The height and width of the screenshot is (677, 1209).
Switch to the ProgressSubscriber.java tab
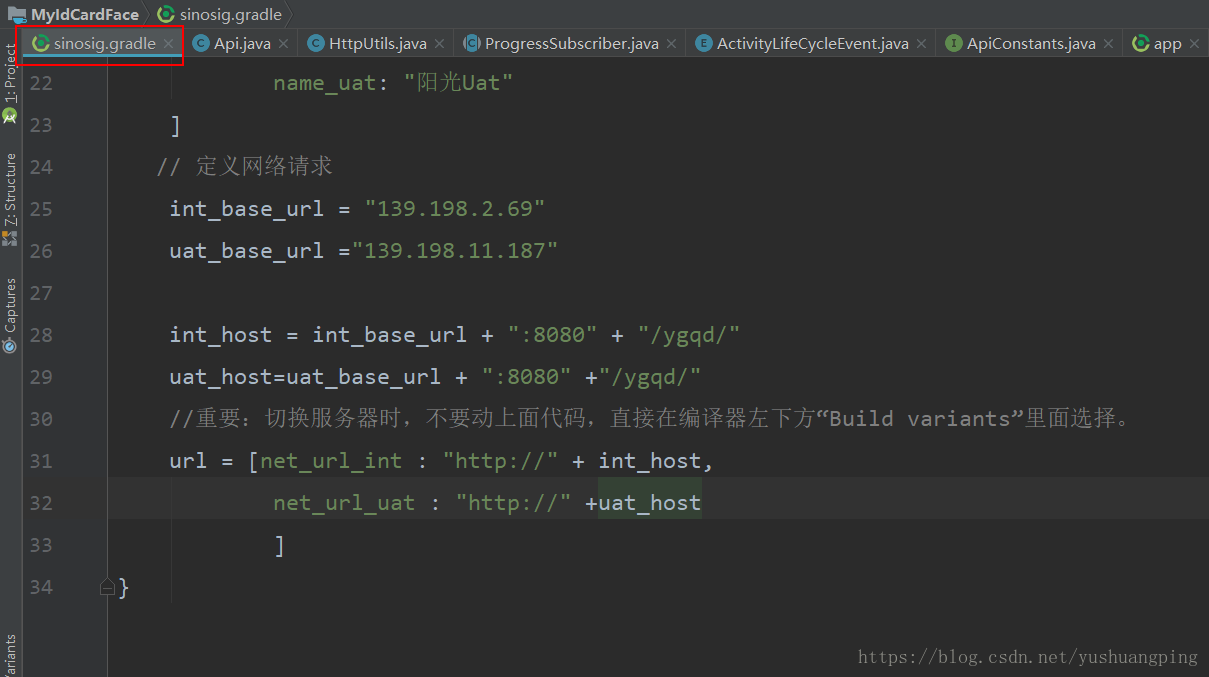click(571, 44)
